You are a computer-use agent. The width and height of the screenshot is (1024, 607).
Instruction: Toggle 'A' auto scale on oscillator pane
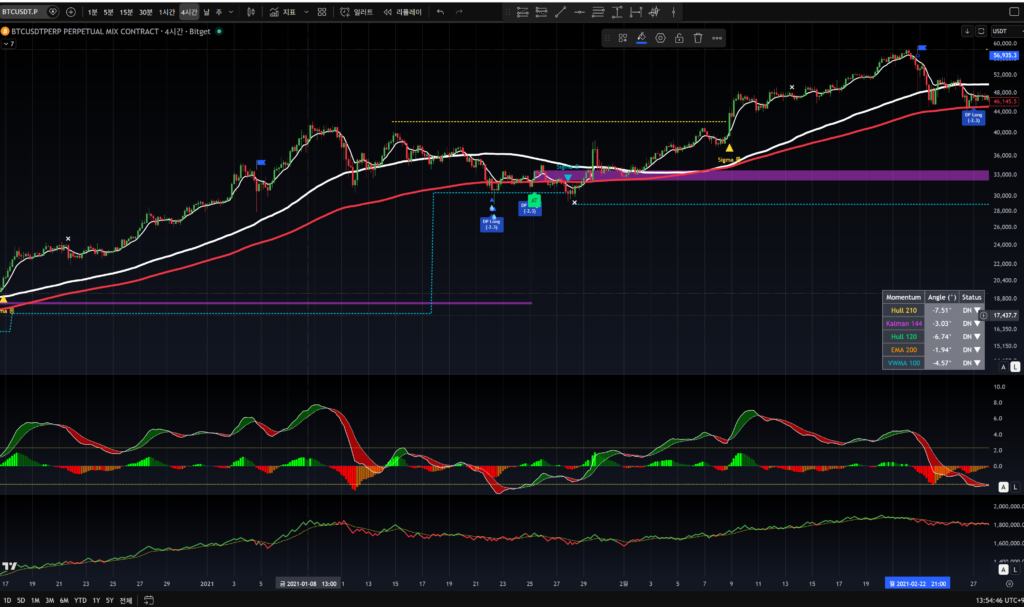point(1003,486)
